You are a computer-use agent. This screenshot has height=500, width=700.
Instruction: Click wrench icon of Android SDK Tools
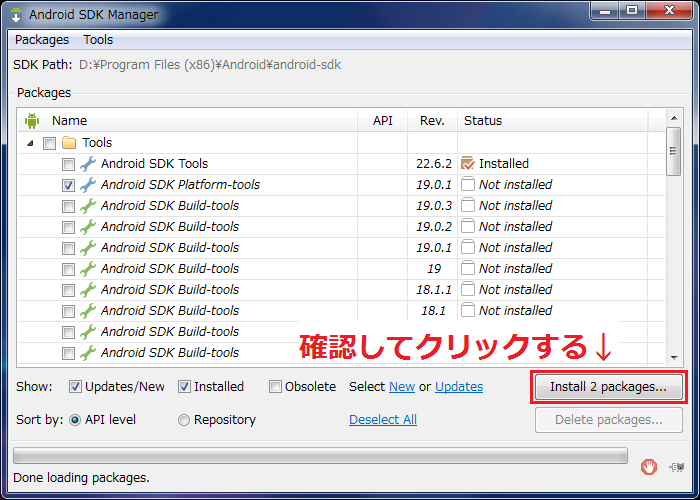[88, 164]
